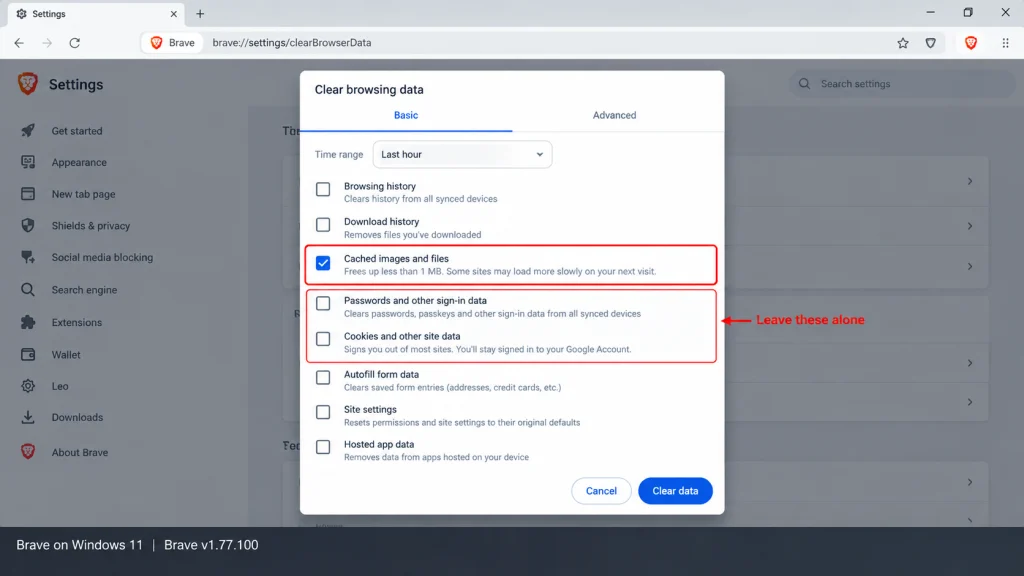The image size is (1024, 576).
Task: Click the Time range label
Action: pos(339,155)
